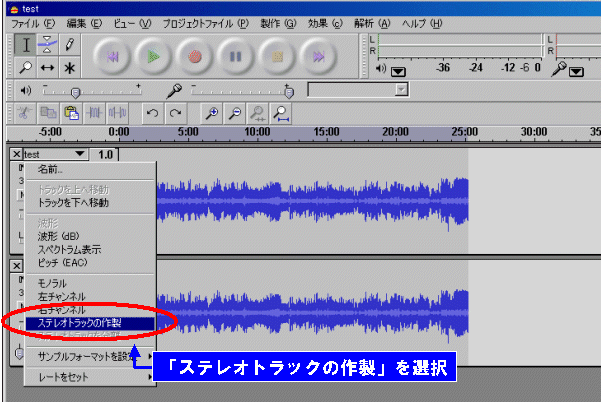
Task: Click the Fit Selection zoom icon
Action: 258,113
